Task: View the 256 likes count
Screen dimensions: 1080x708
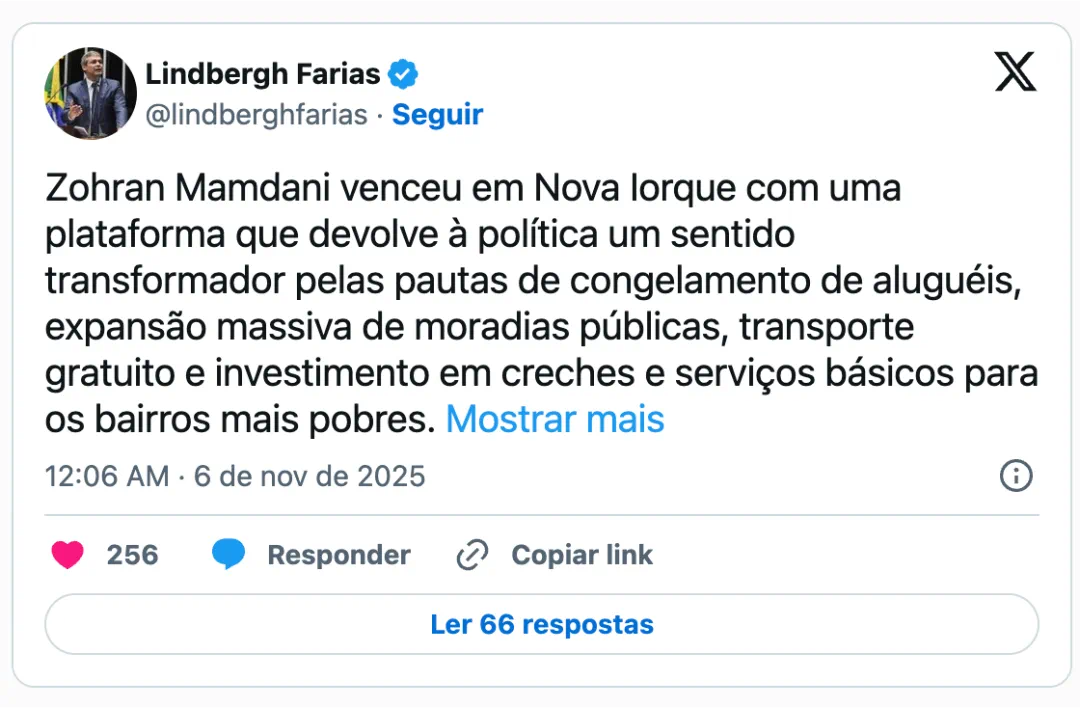Action: 132,555
